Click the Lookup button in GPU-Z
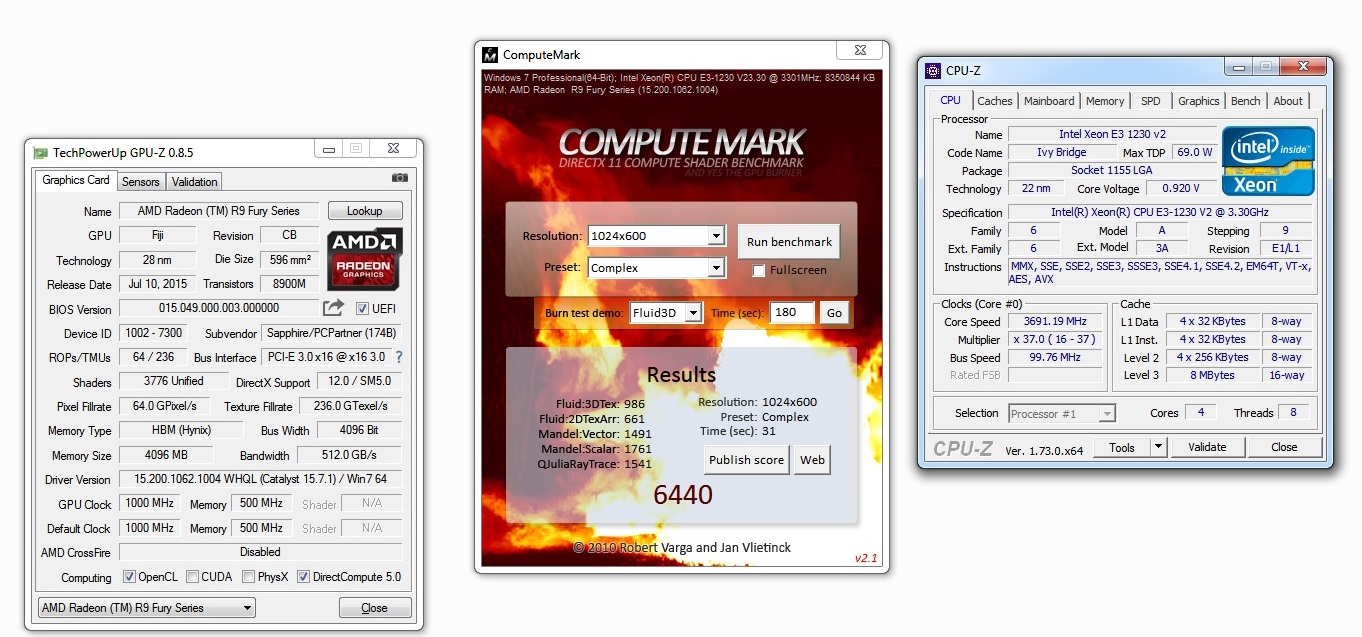1362x637 pixels. (365, 211)
